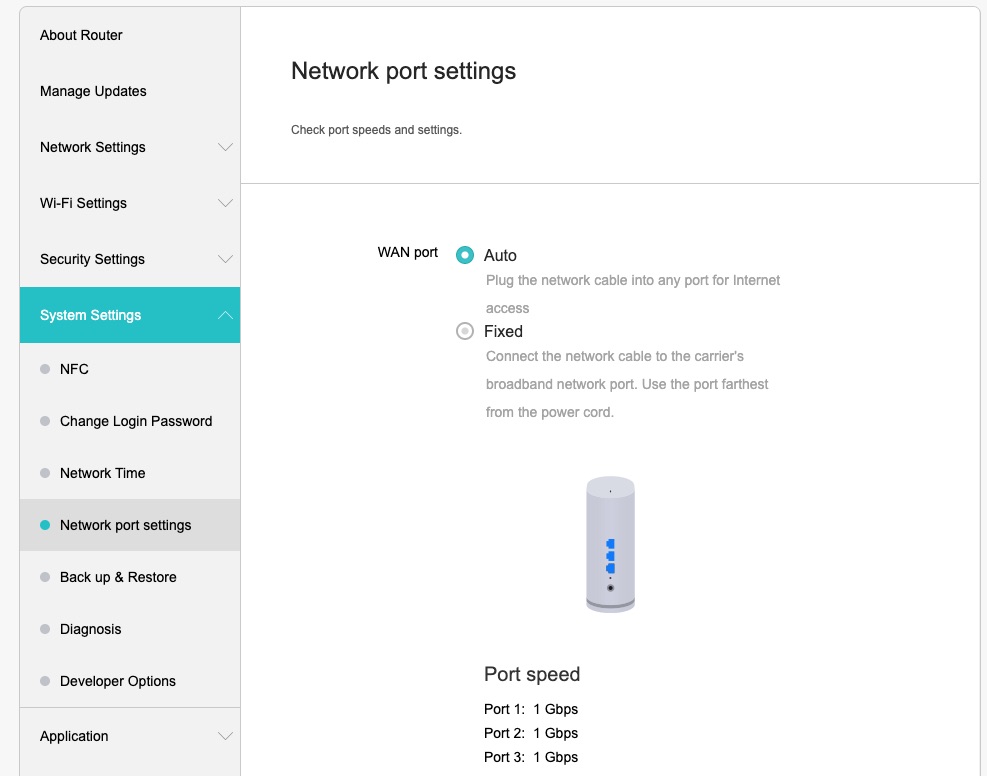The height and width of the screenshot is (776, 987).
Task: Select the Auto WAN port radio button
Action: (465, 255)
